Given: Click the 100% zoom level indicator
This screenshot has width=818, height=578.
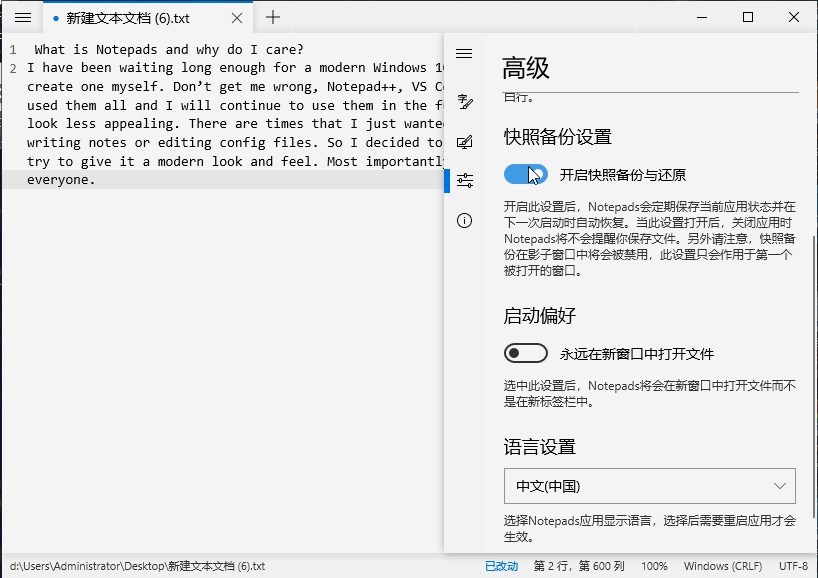Looking at the screenshot, I should point(655,566).
